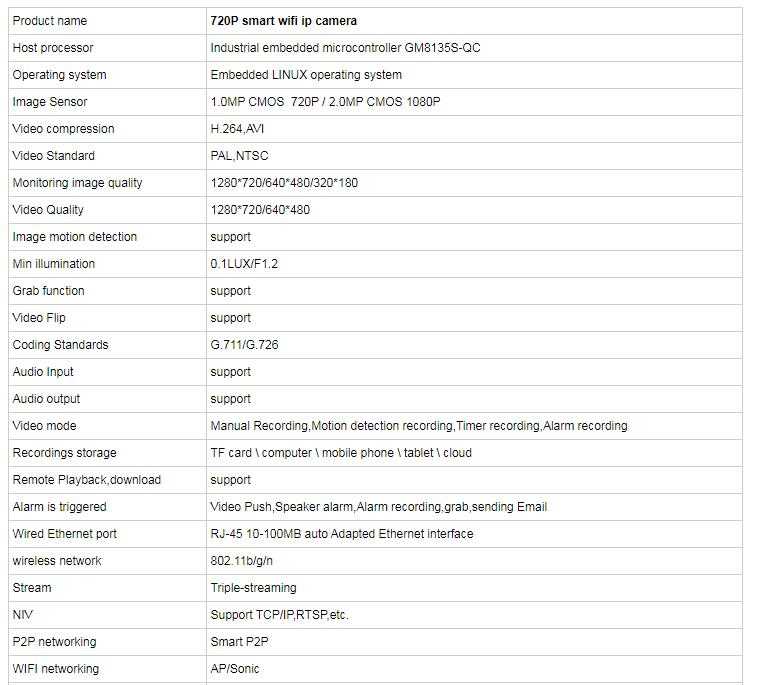Viewport: 759px width, 685px height.
Task: Click the TF card storage options text
Action: (341, 453)
